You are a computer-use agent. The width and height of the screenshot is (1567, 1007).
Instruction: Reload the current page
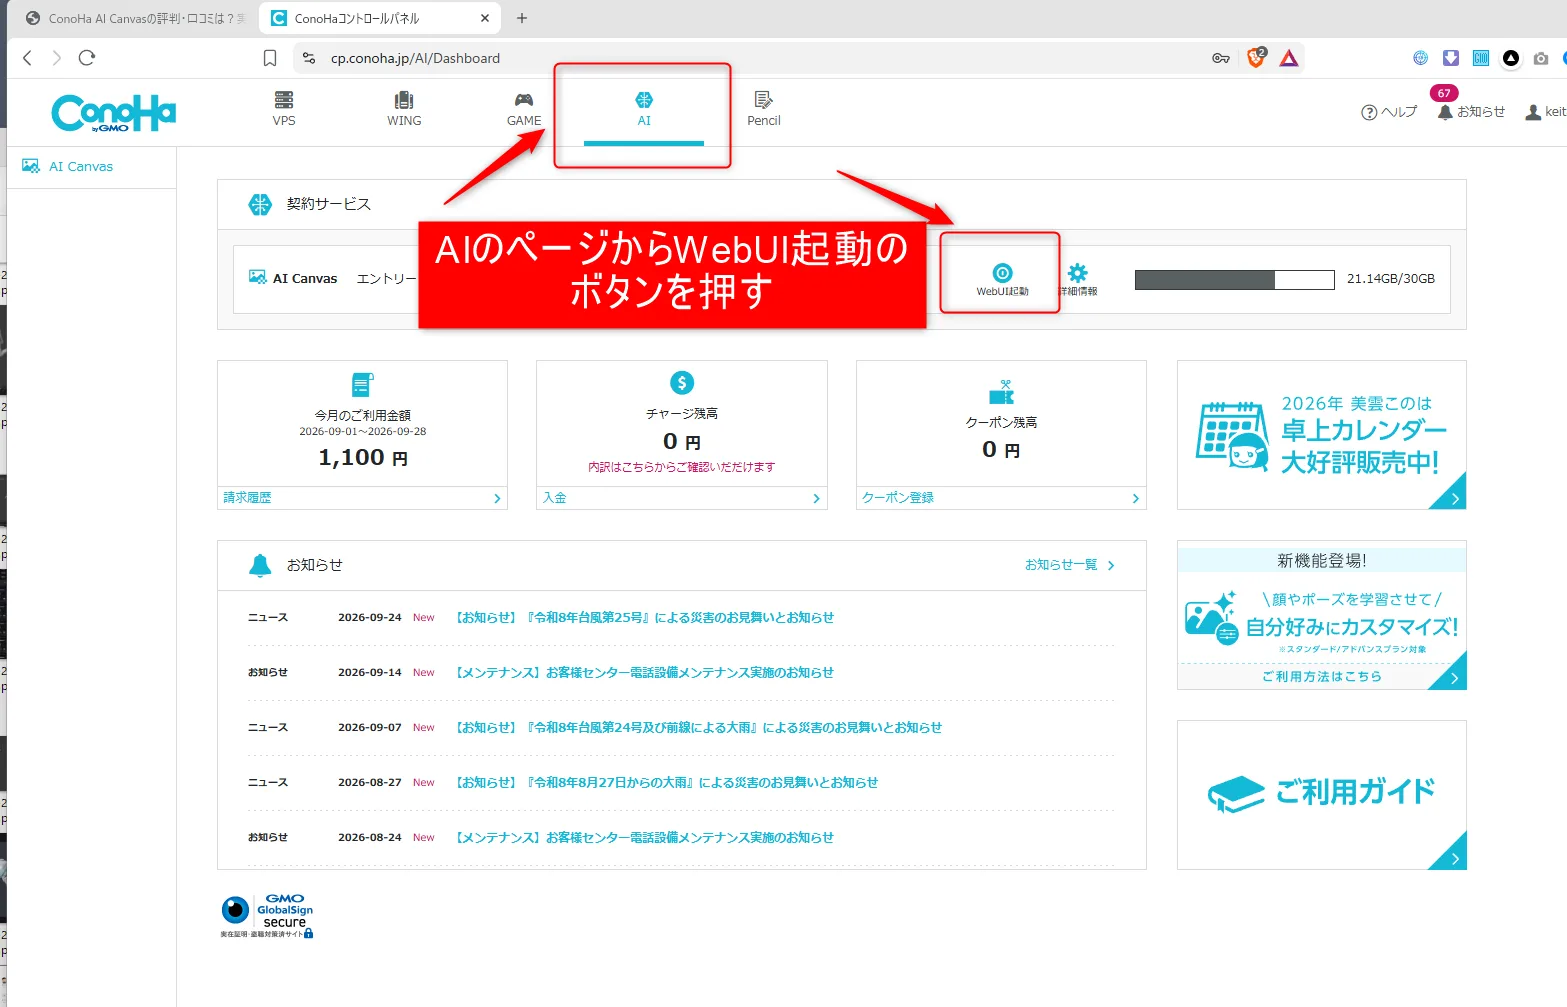tap(87, 58)
